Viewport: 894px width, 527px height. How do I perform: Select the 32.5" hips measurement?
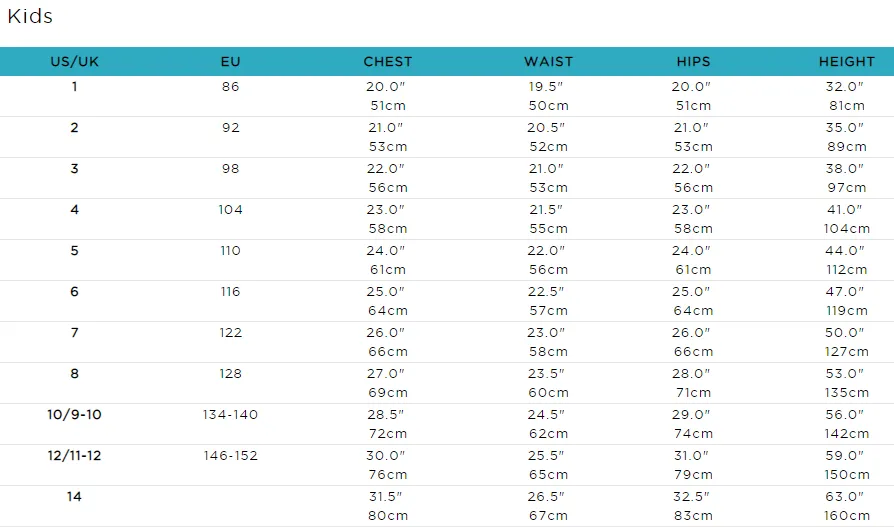pos(691,497)
